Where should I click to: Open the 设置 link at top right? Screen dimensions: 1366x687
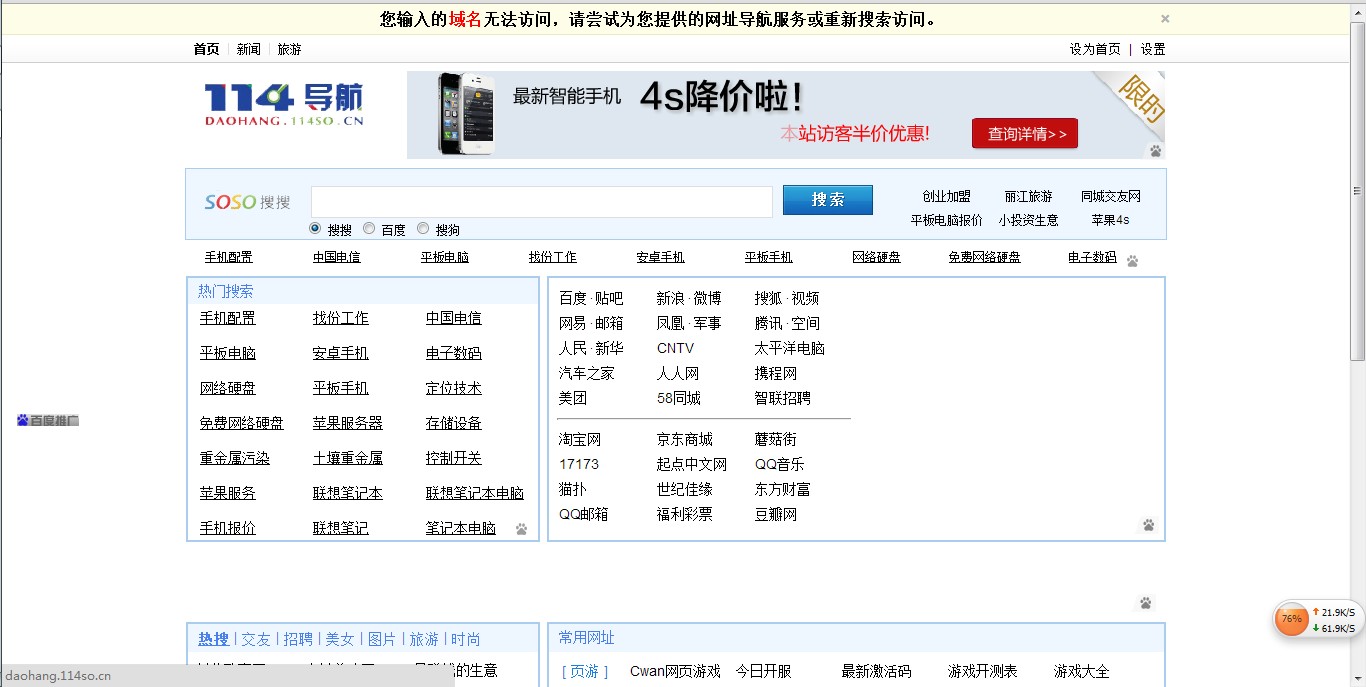(1151, 48)
